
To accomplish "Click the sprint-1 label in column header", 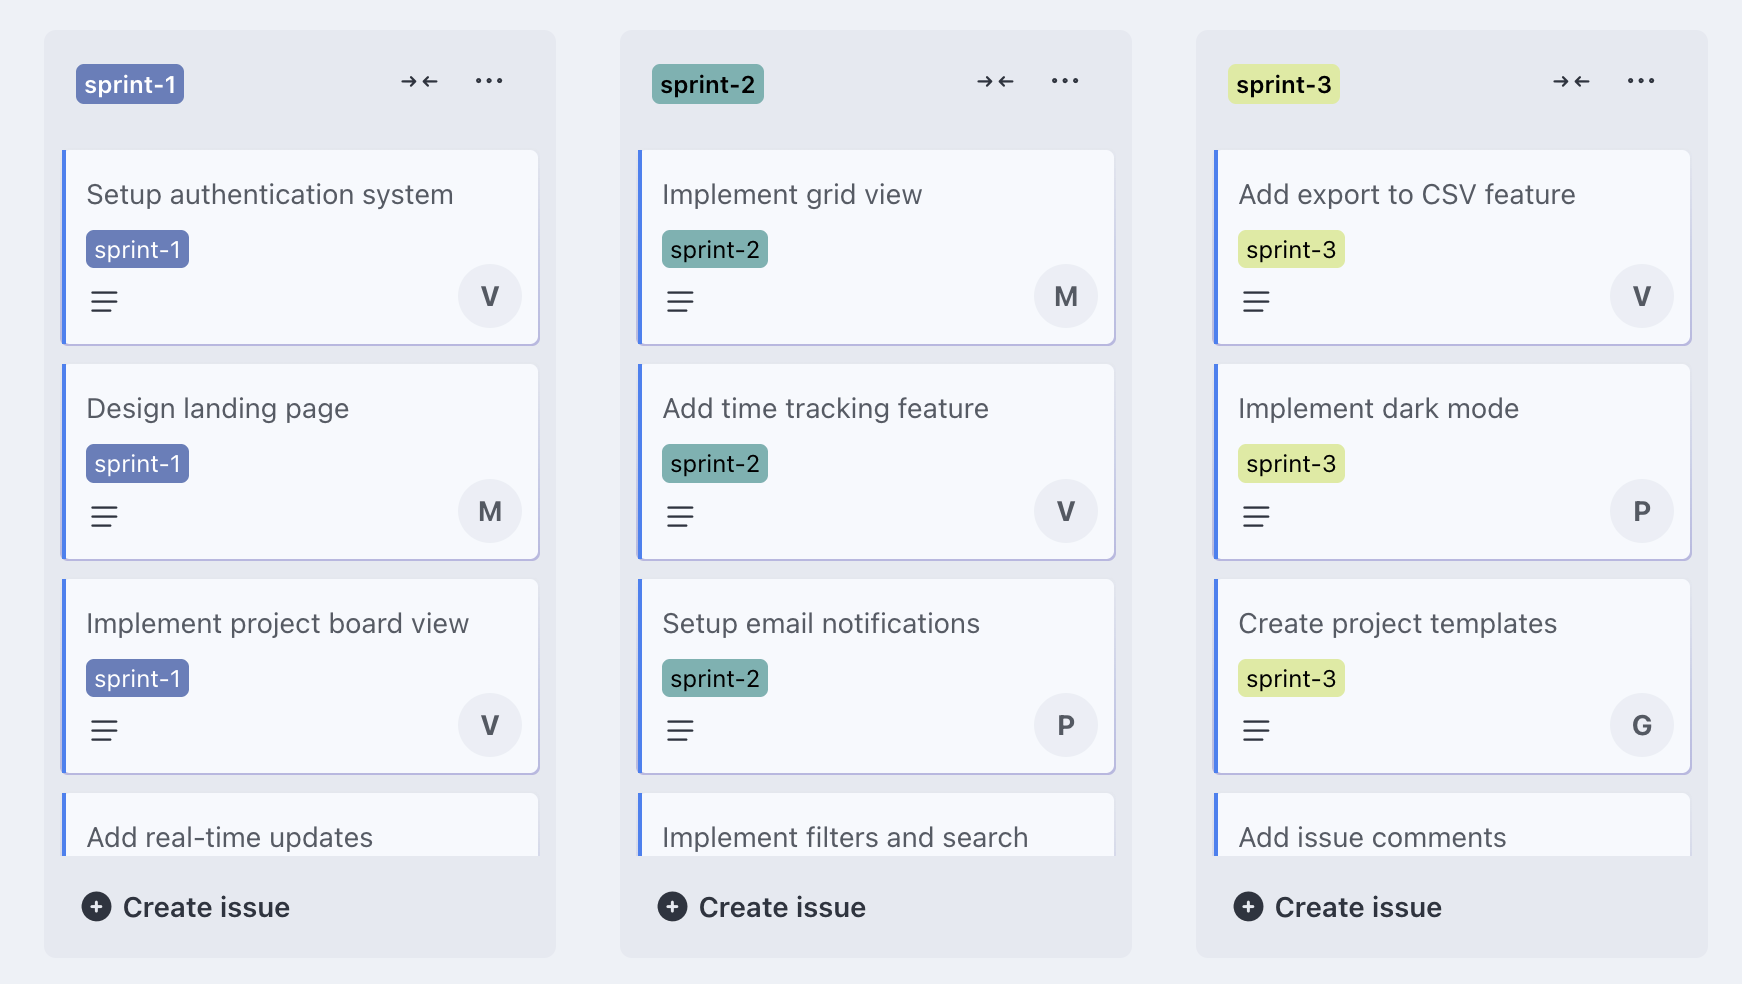I will [x=130, y=85].
